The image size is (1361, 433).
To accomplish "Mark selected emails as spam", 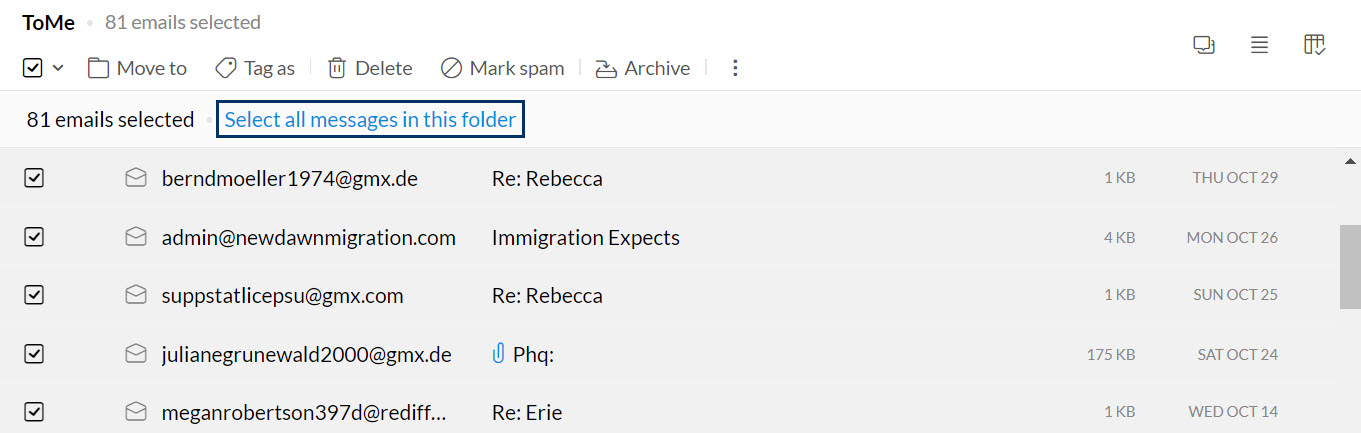I will click(503, 68).
